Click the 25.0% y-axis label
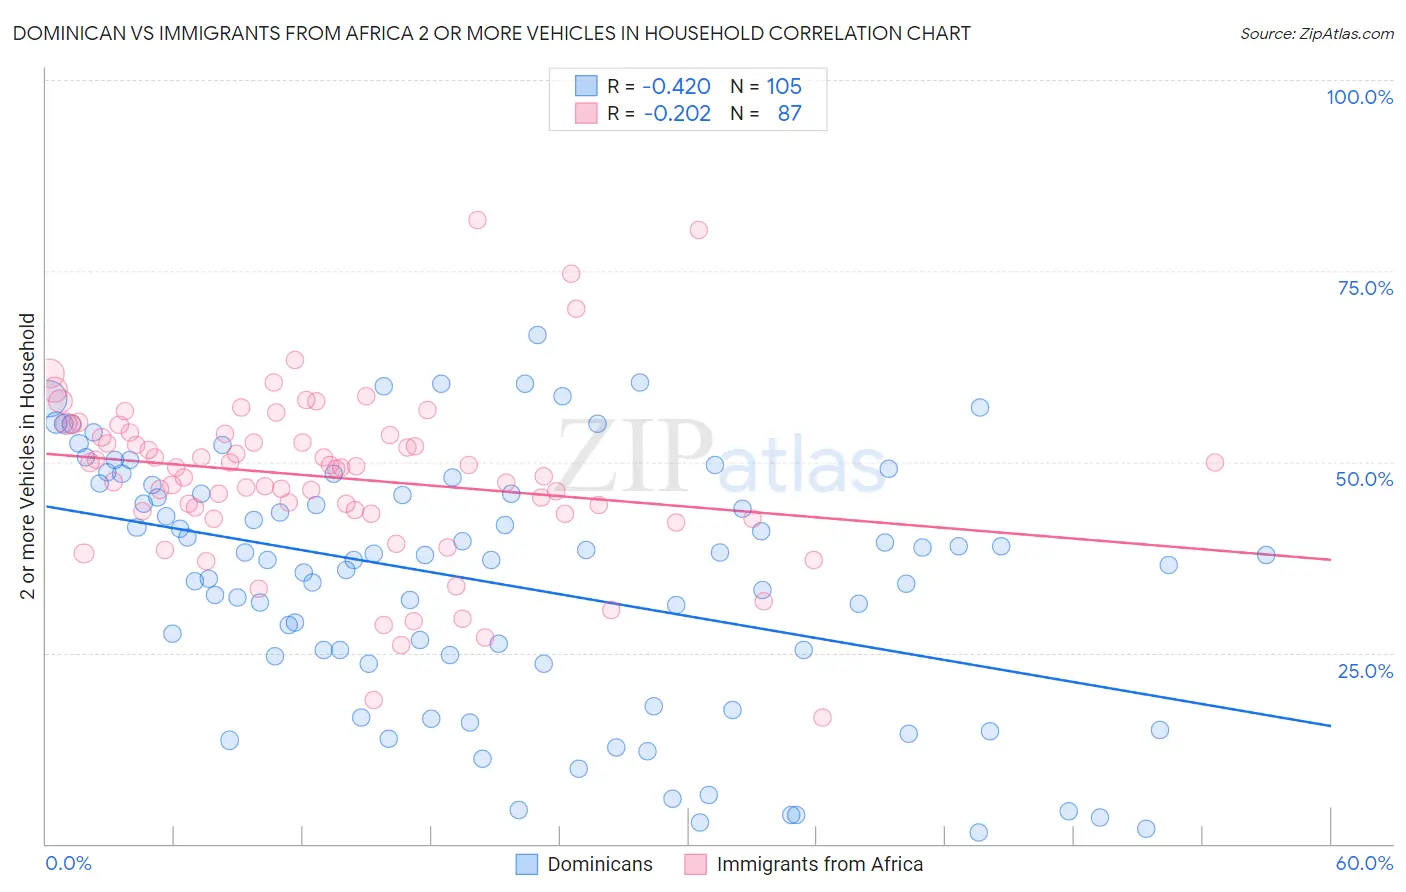This screenshot has width=1406, height=892. (1366, 670)
